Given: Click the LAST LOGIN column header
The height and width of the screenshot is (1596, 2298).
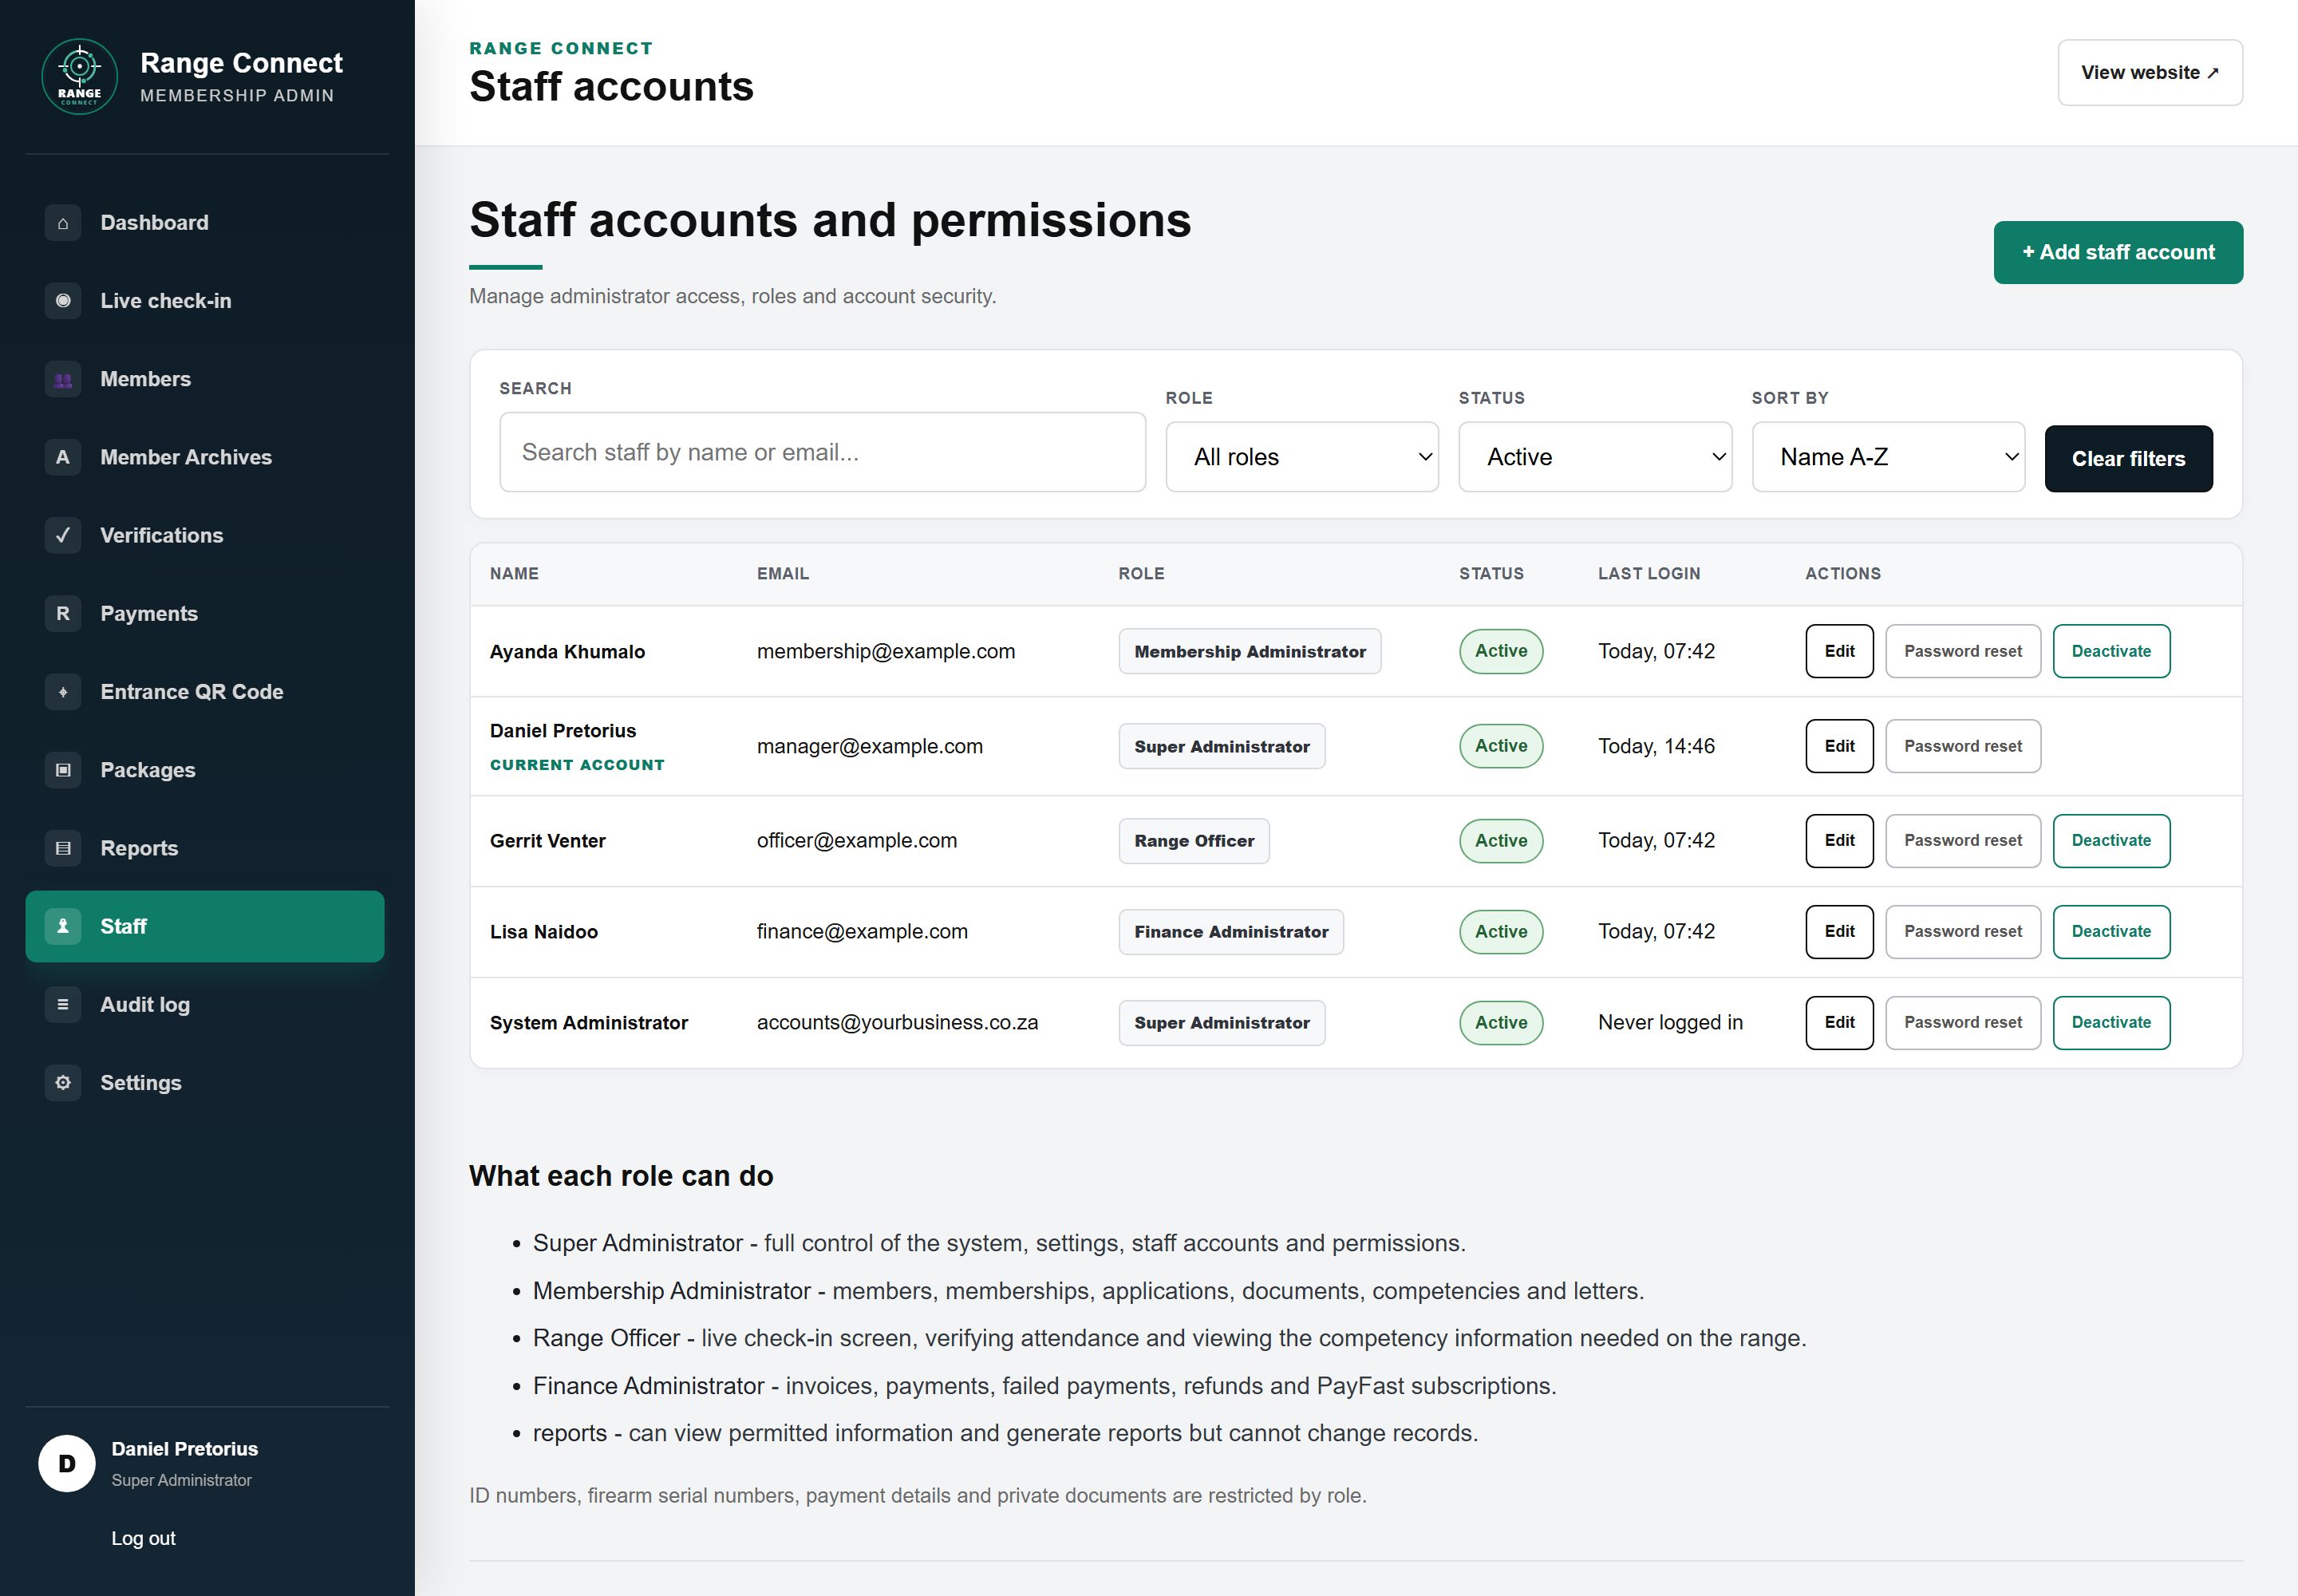Looking at the screenshot, I should (1649, 574).
